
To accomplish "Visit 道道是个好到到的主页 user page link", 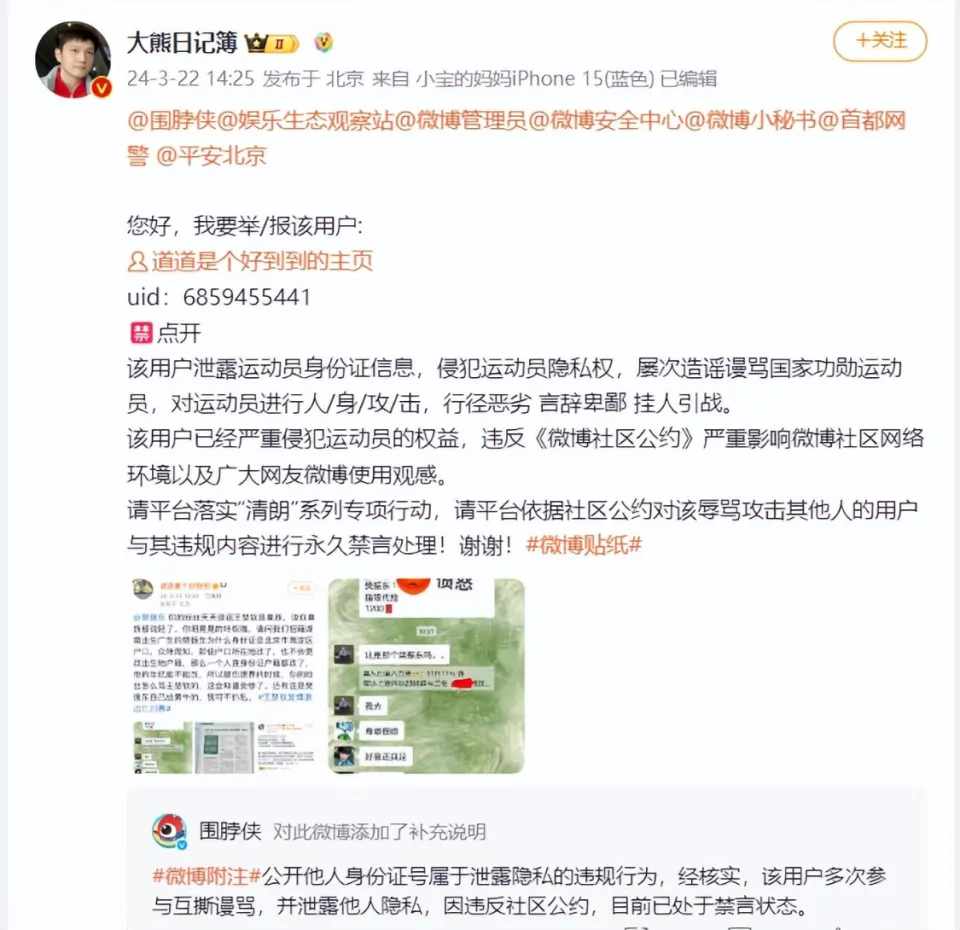I will (250, 261).
